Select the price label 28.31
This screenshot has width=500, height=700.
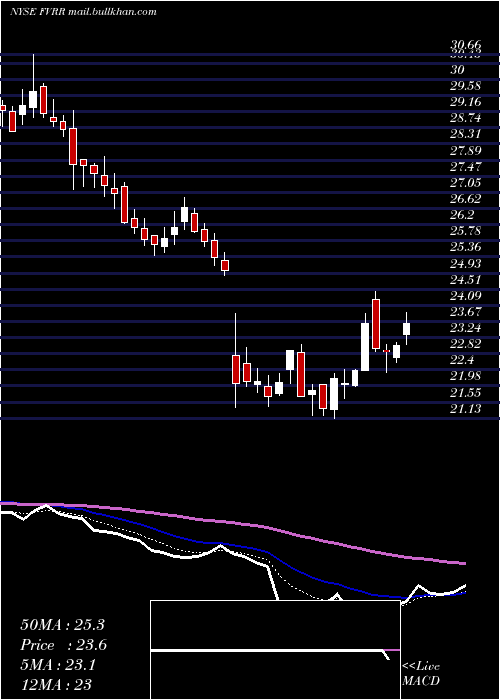[x=466, y=134]
